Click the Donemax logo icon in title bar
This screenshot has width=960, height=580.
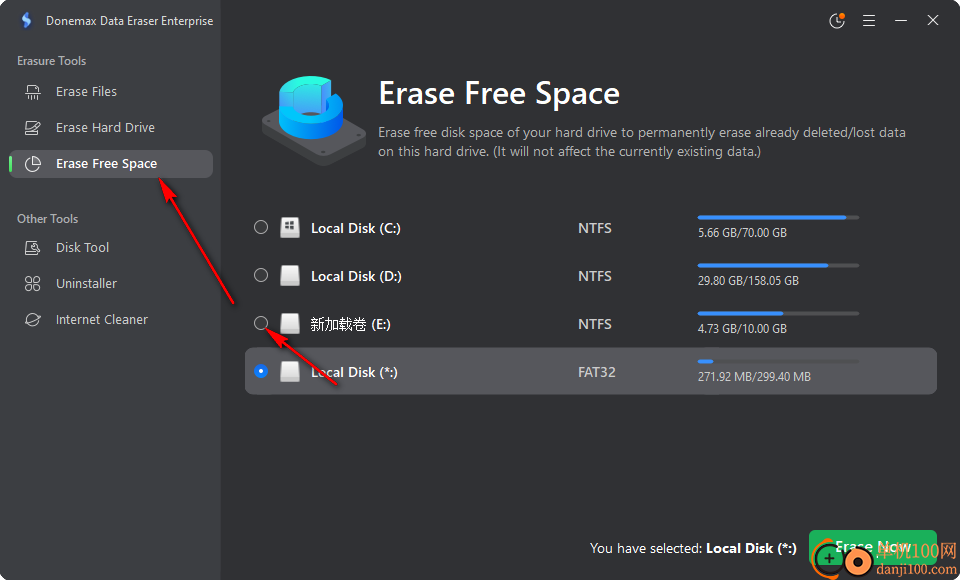pos(26,20)
